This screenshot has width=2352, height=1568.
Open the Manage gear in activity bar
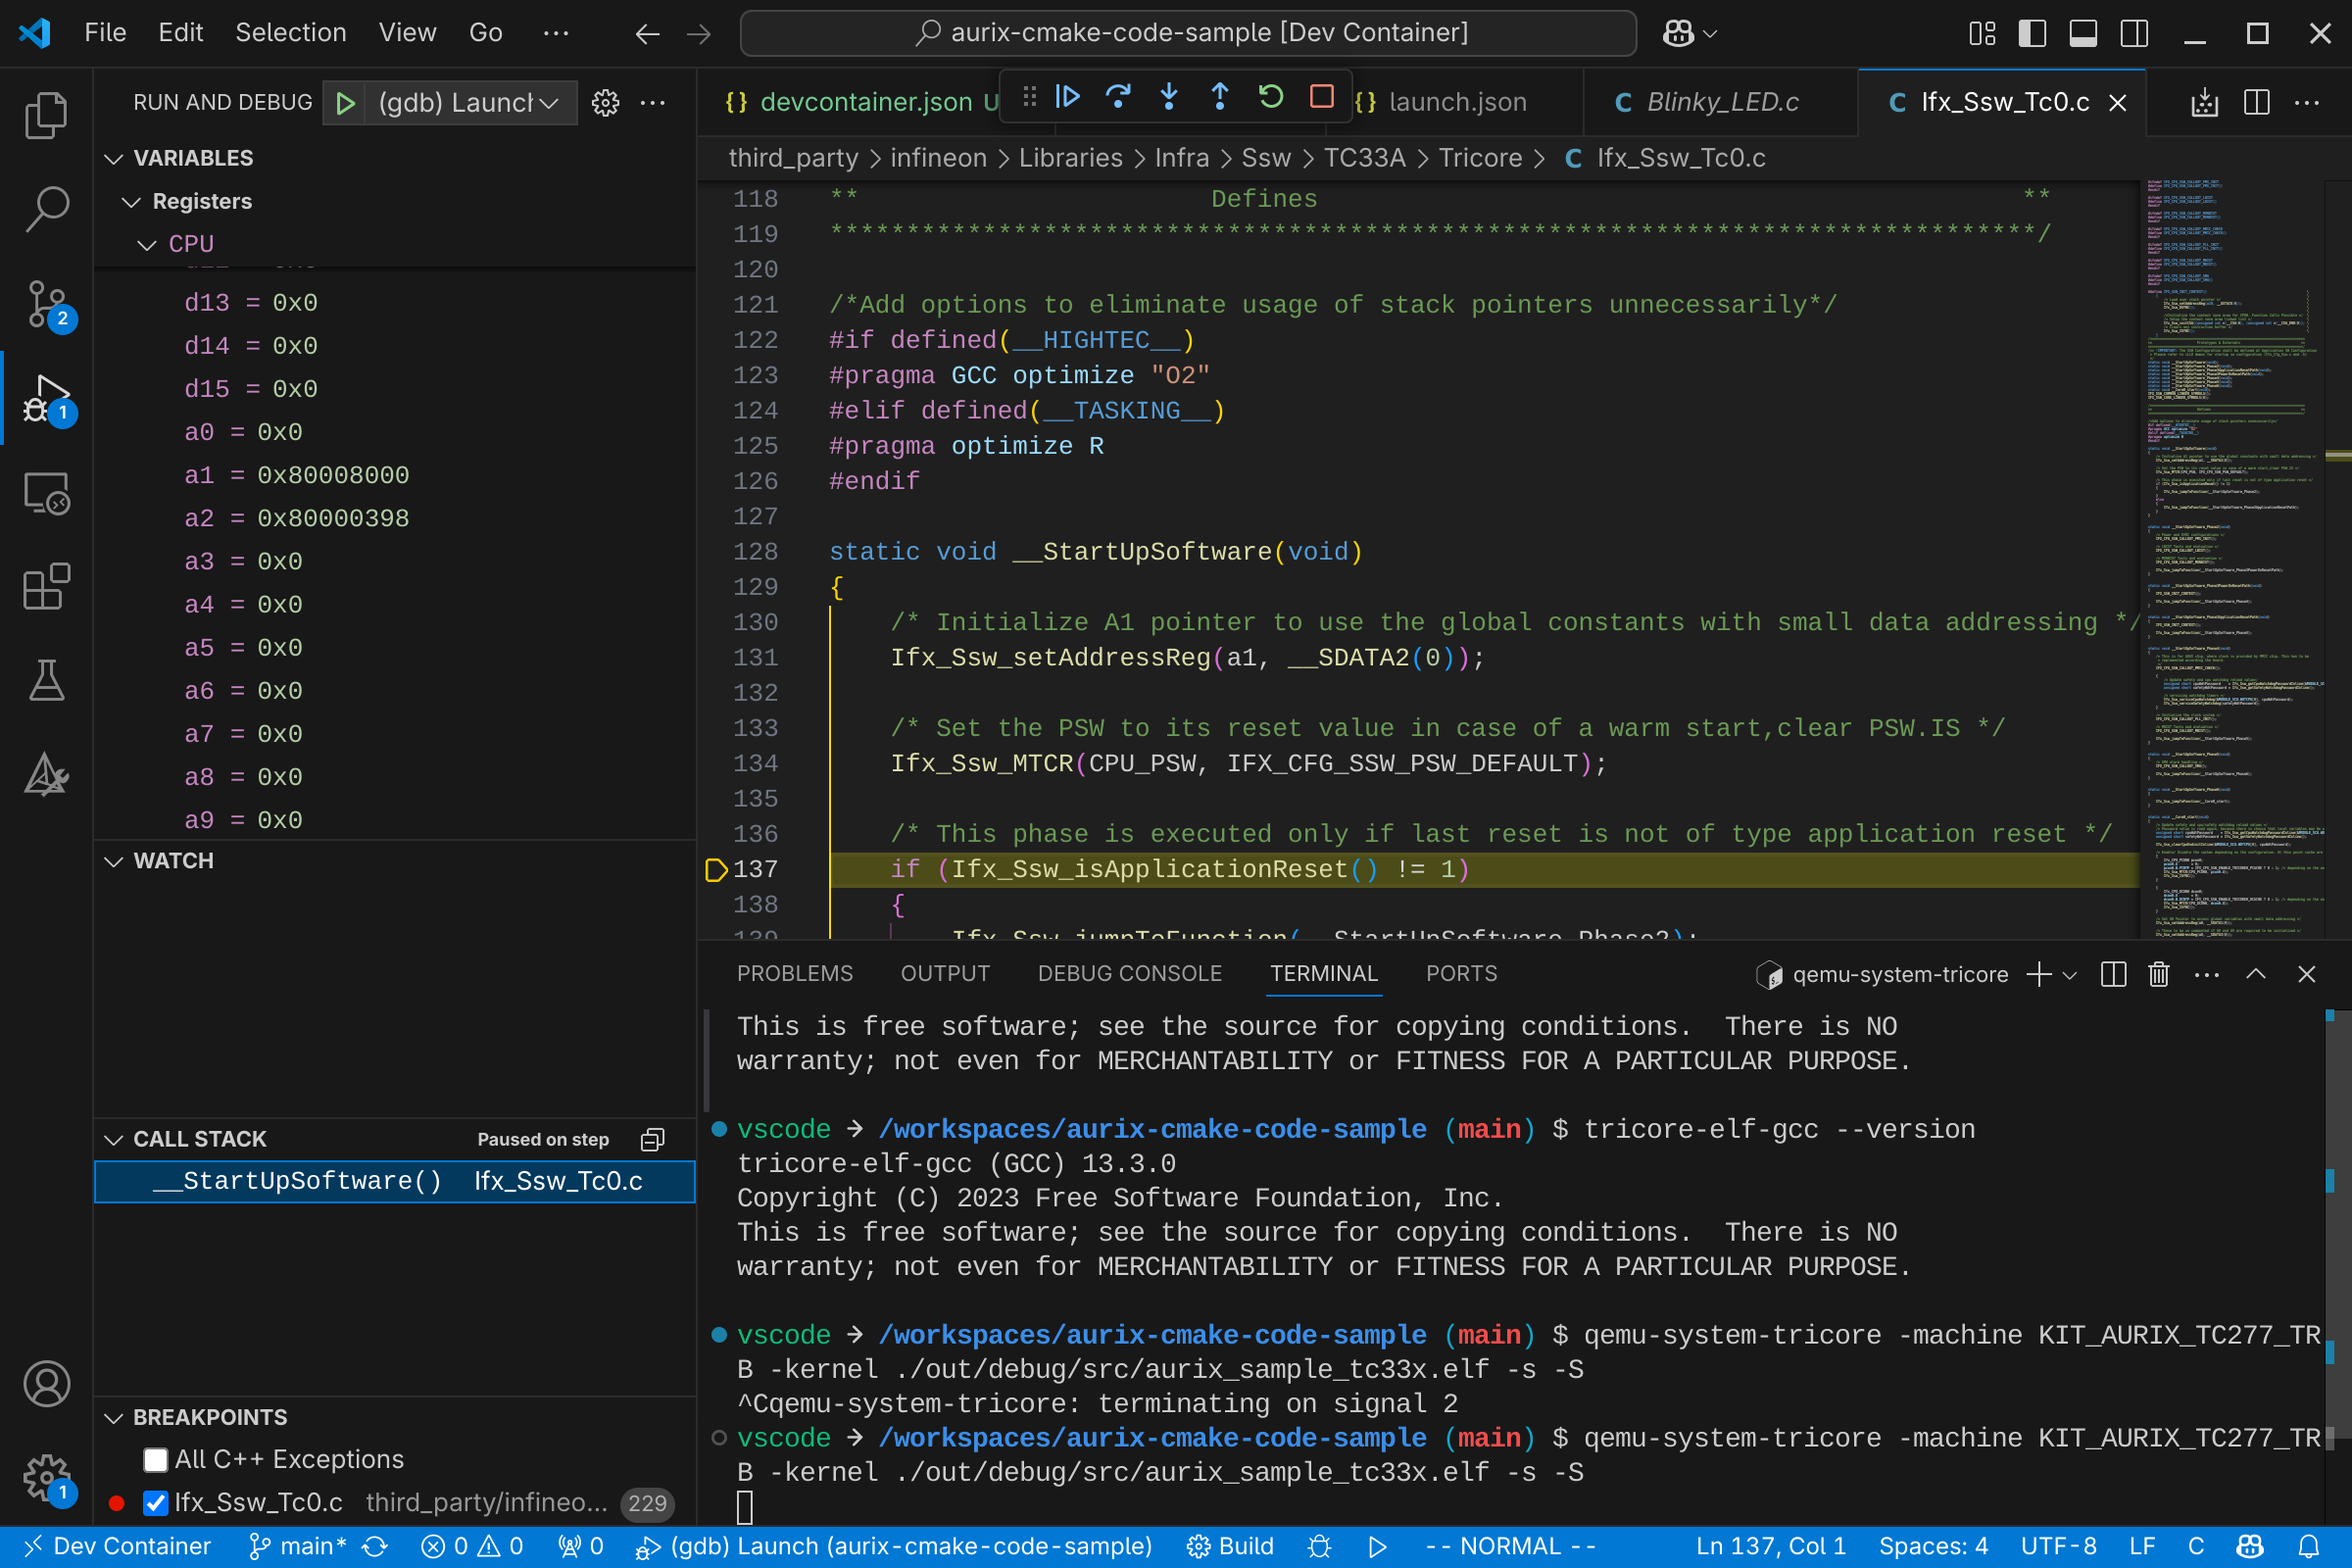[46, 1478]
